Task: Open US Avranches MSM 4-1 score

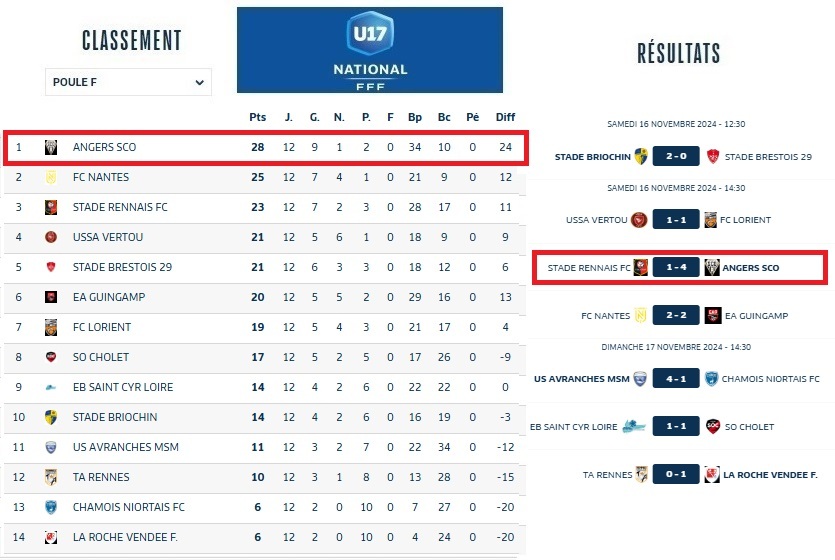Action: pyautogui.click(x=676, y=379)
